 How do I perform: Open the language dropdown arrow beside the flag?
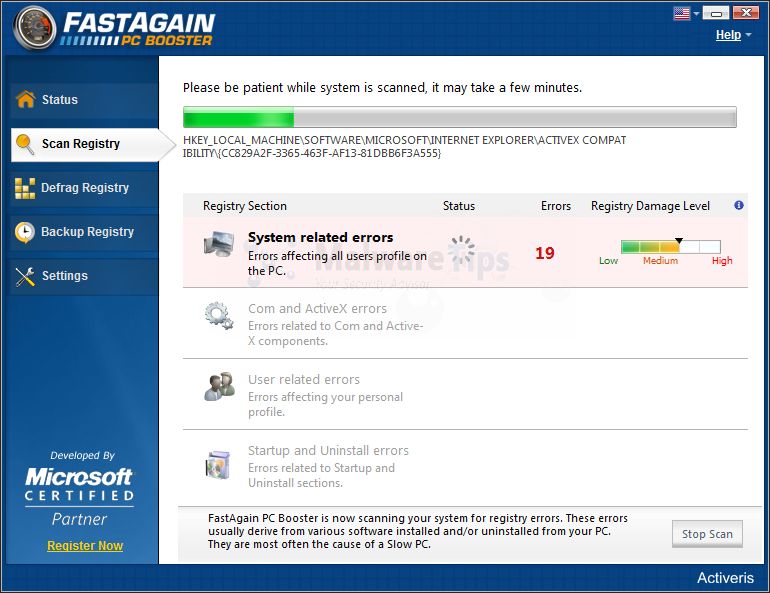click(696, 14)
